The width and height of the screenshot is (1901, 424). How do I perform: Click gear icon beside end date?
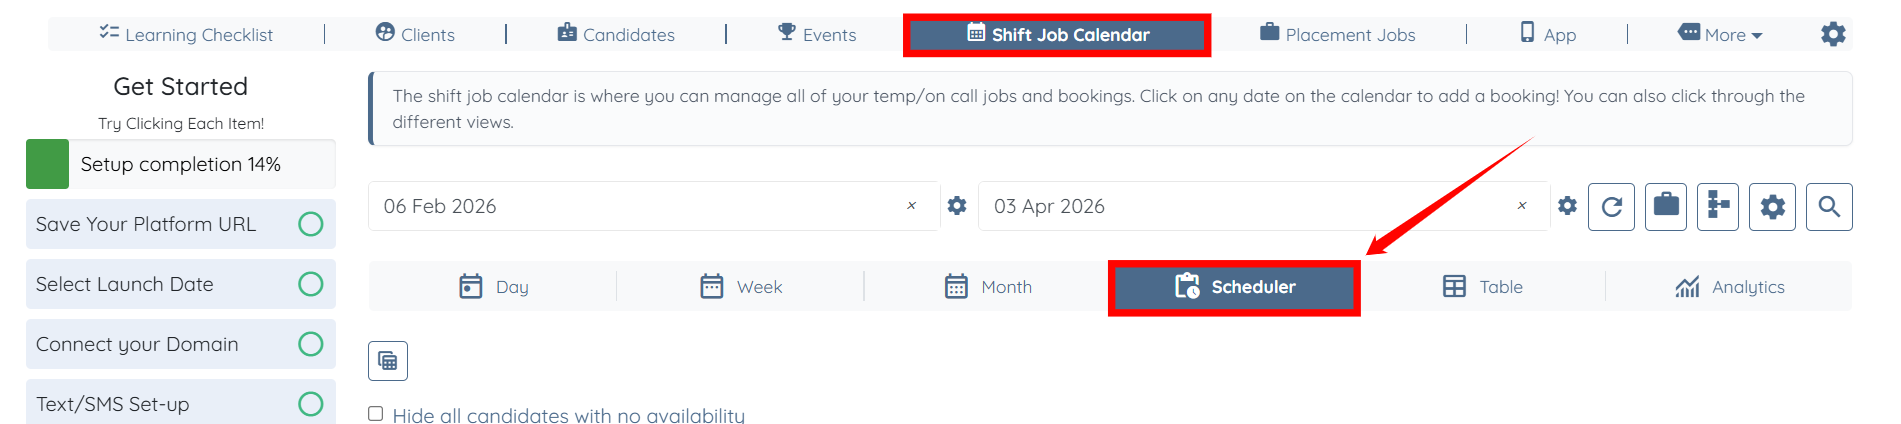click(x=1567, y=206)
